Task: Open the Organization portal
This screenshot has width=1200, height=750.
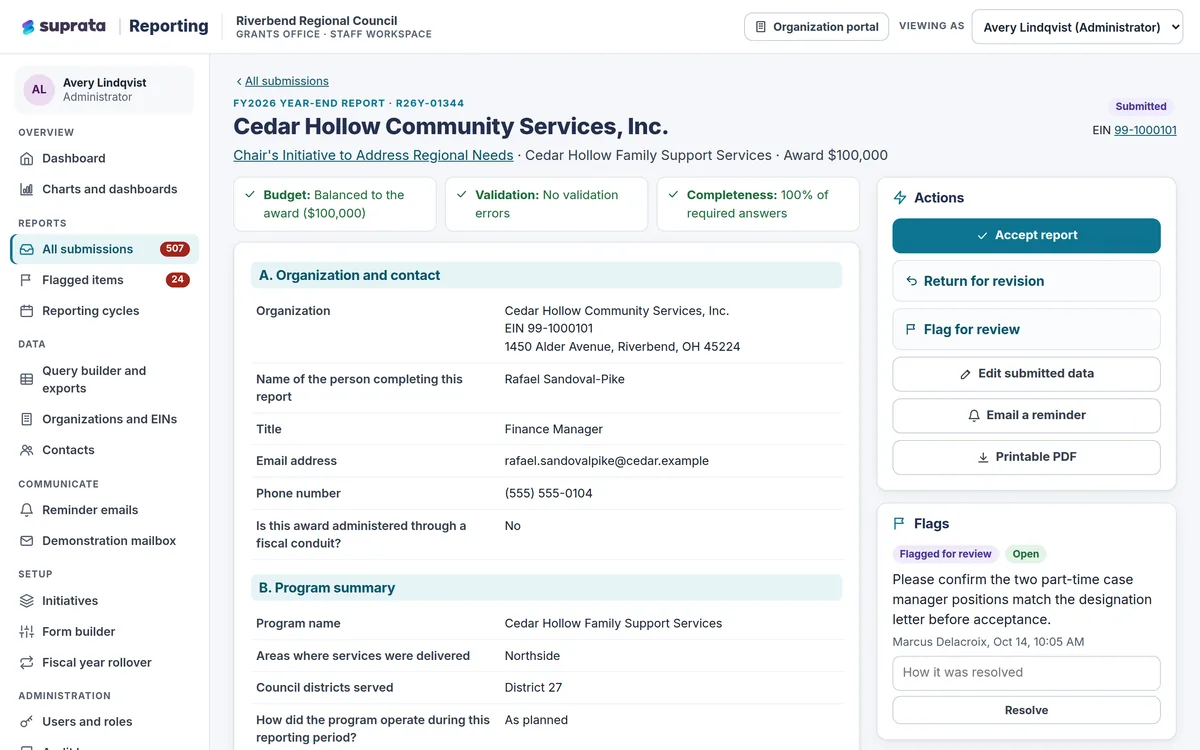Action: (817, 27)
